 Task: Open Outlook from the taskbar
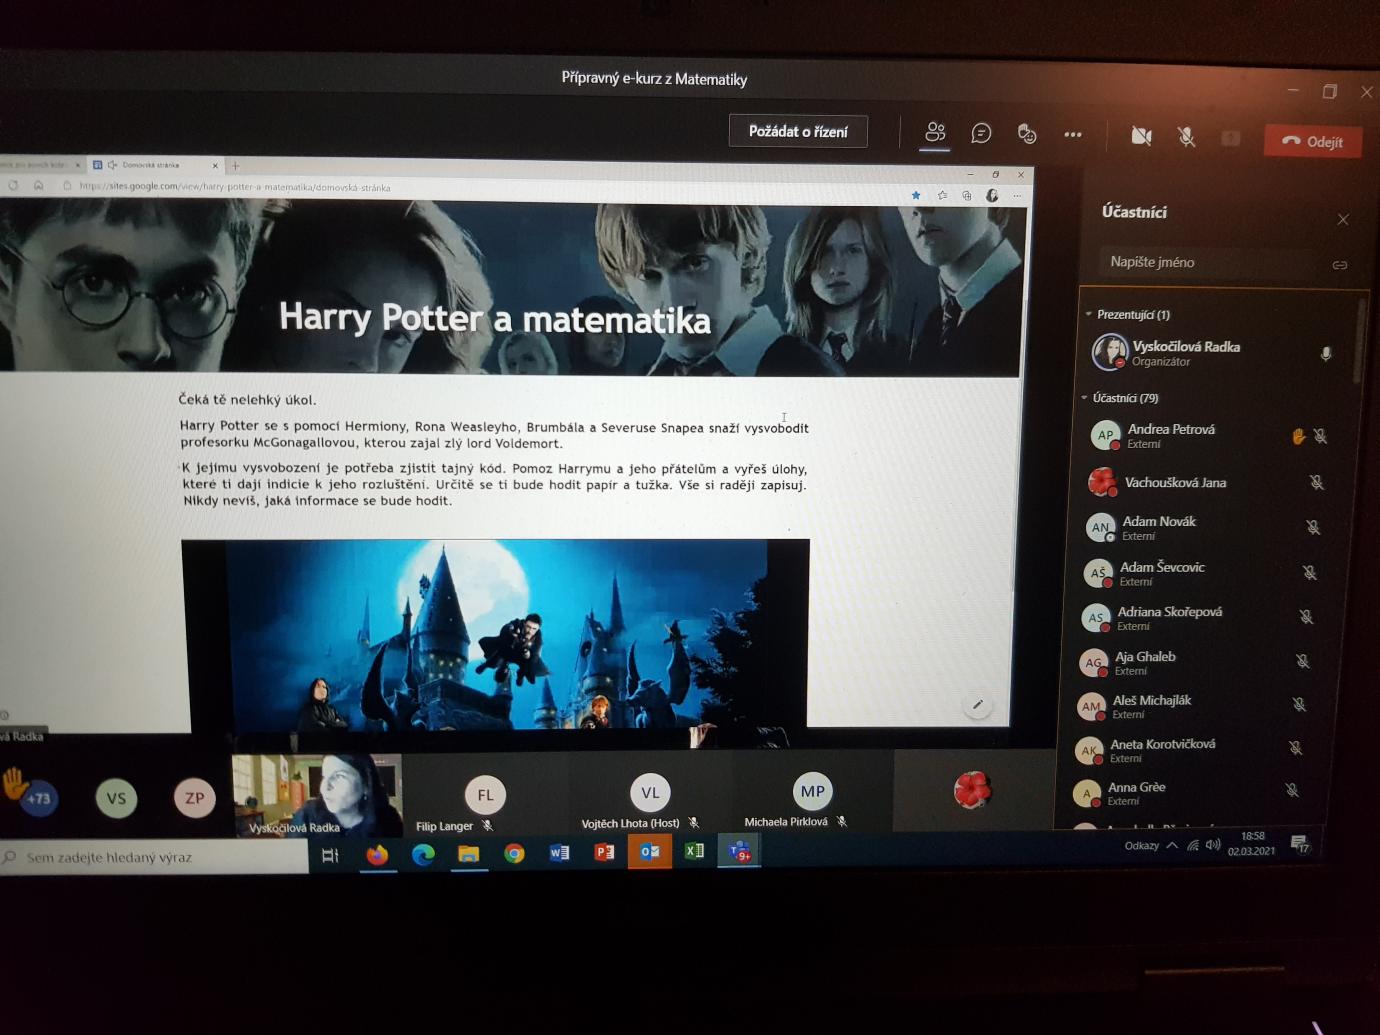(650, 851)
